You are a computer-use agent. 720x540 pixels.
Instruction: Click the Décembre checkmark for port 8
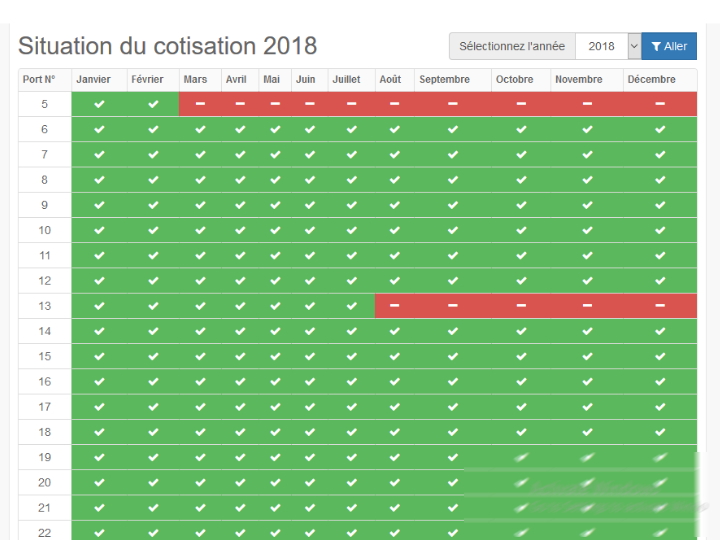pyautogui.click(x=660, y=180)
